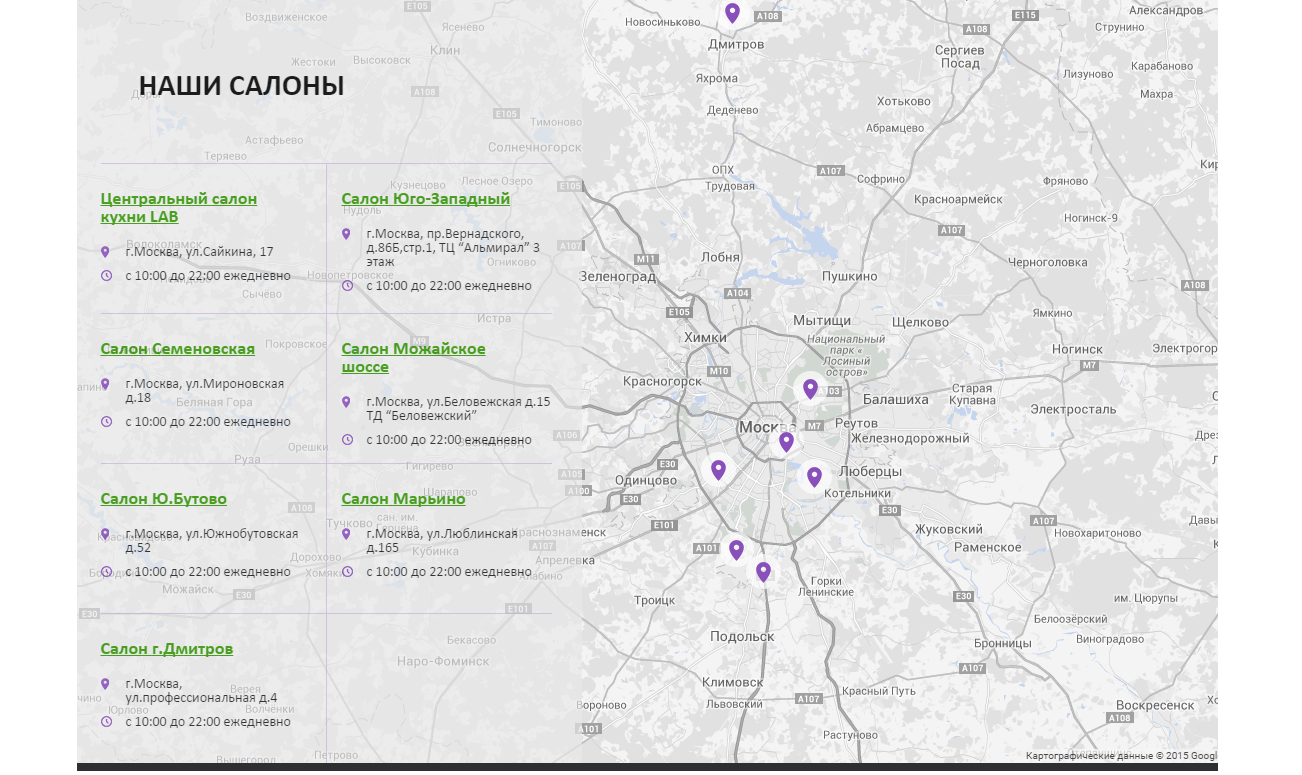Click clock icon in Салон Марьино block
This screenshot has width=1302, height=775.
347,571
